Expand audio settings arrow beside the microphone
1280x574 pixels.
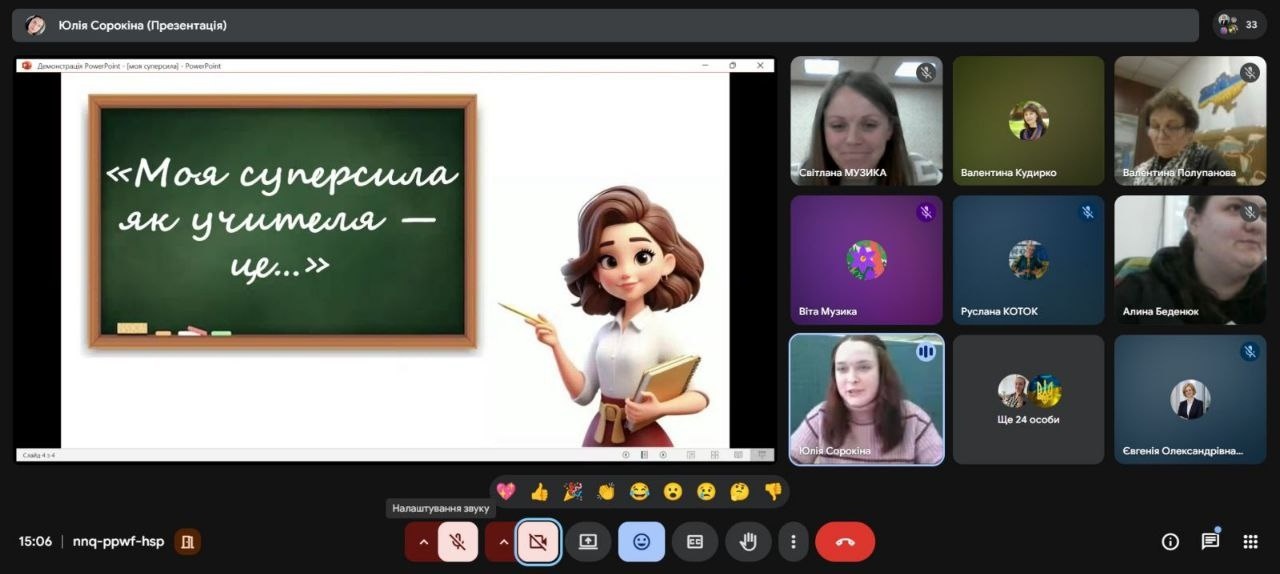(x=422, y=542)
